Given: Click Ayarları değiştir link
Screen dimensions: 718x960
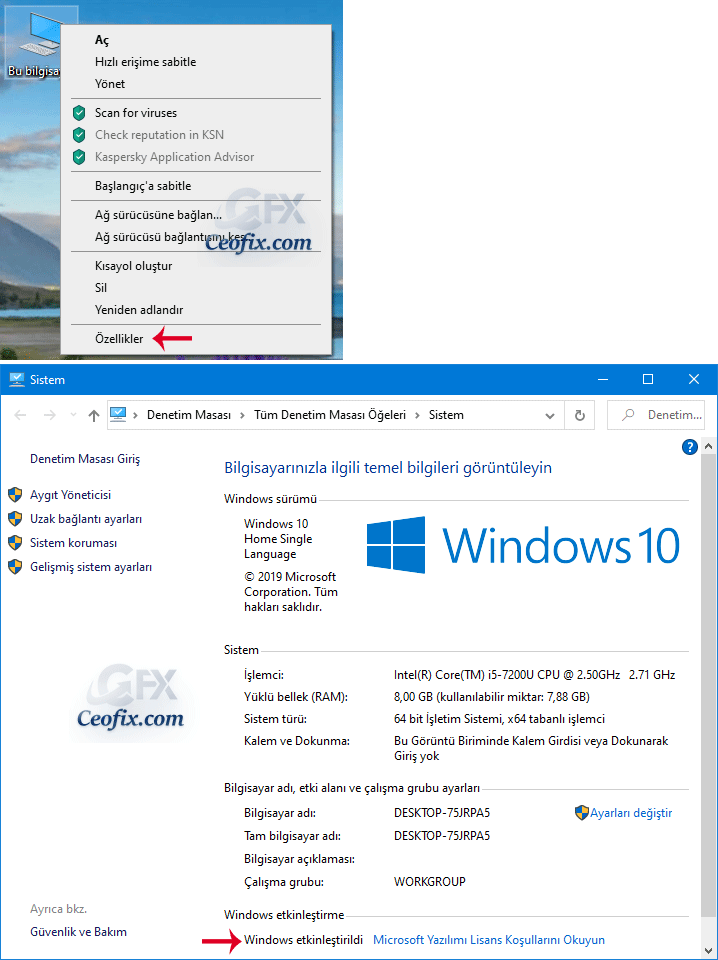Looking at the screenshot, I should click(x=631, y=813).
